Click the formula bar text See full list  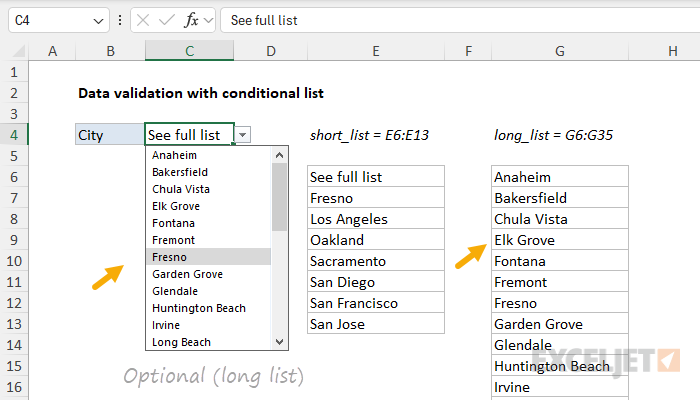tap(264, 21)
